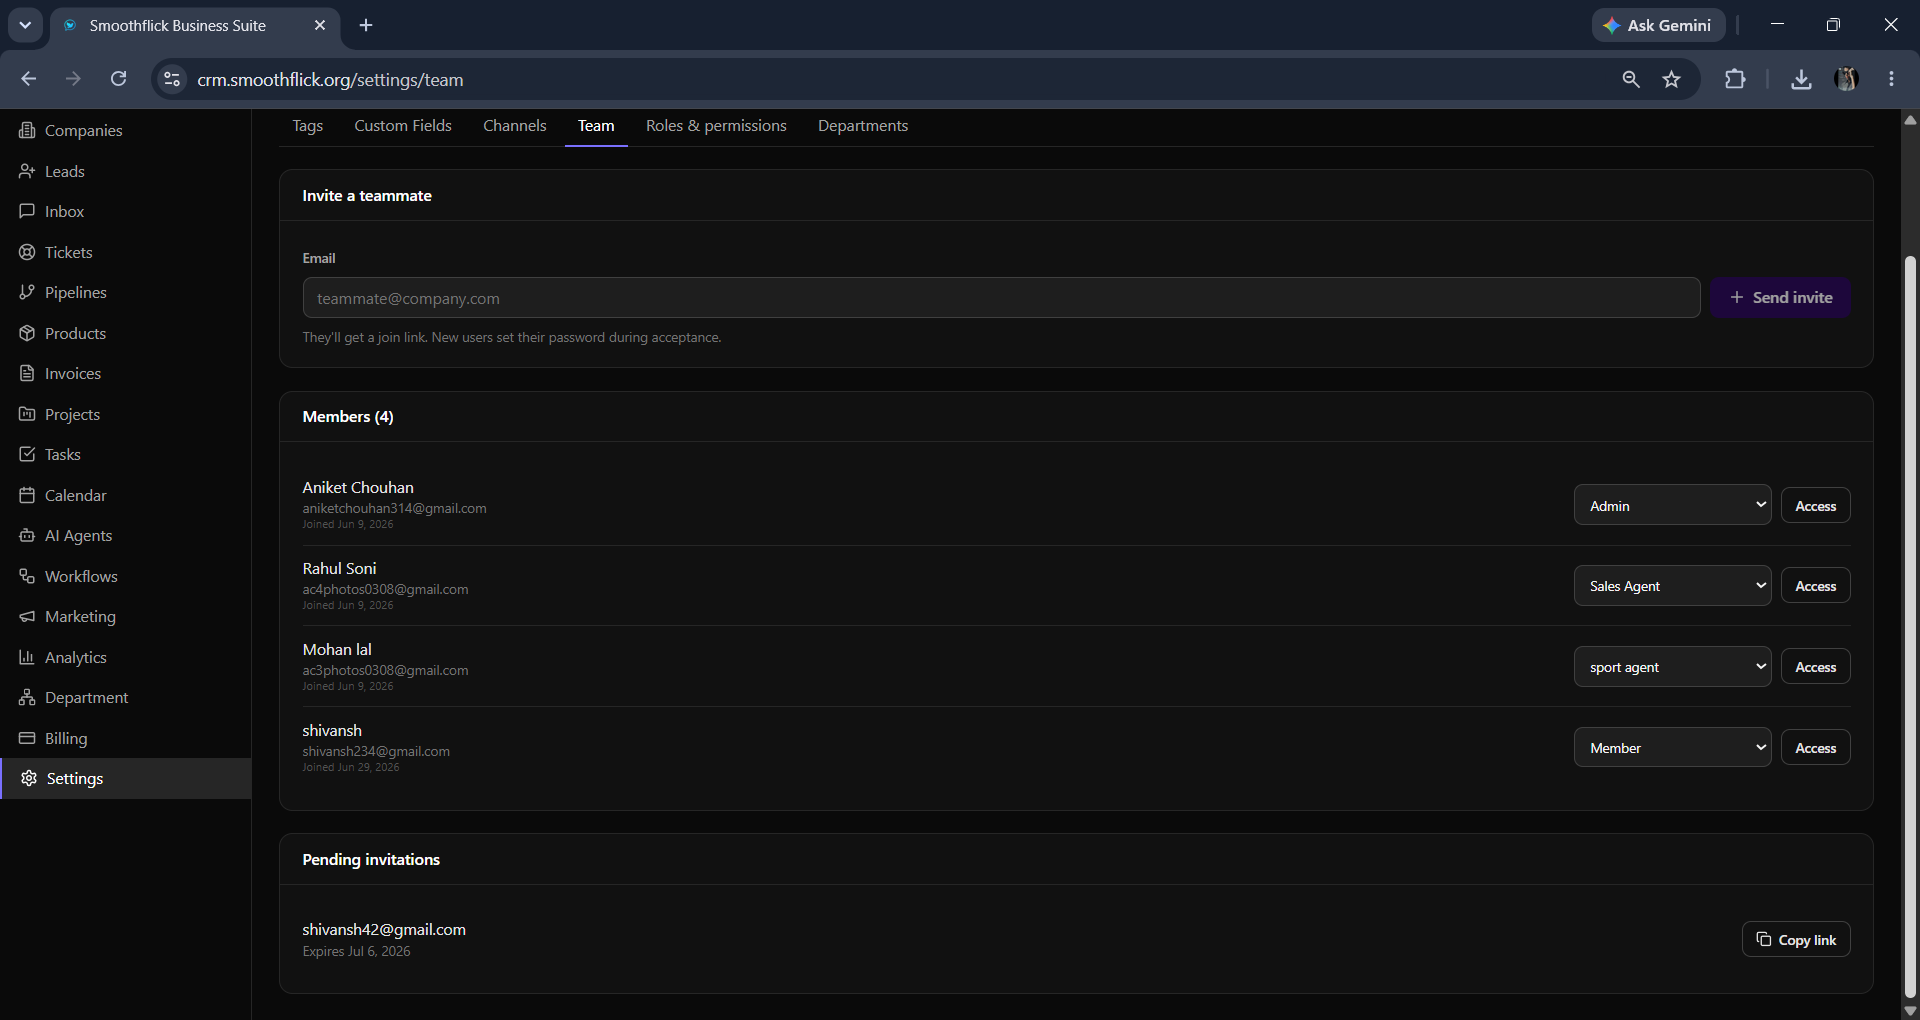Screen dimensions: 1920x1020
Task: Open Invoices via document icon
Action: pos(27,374)
